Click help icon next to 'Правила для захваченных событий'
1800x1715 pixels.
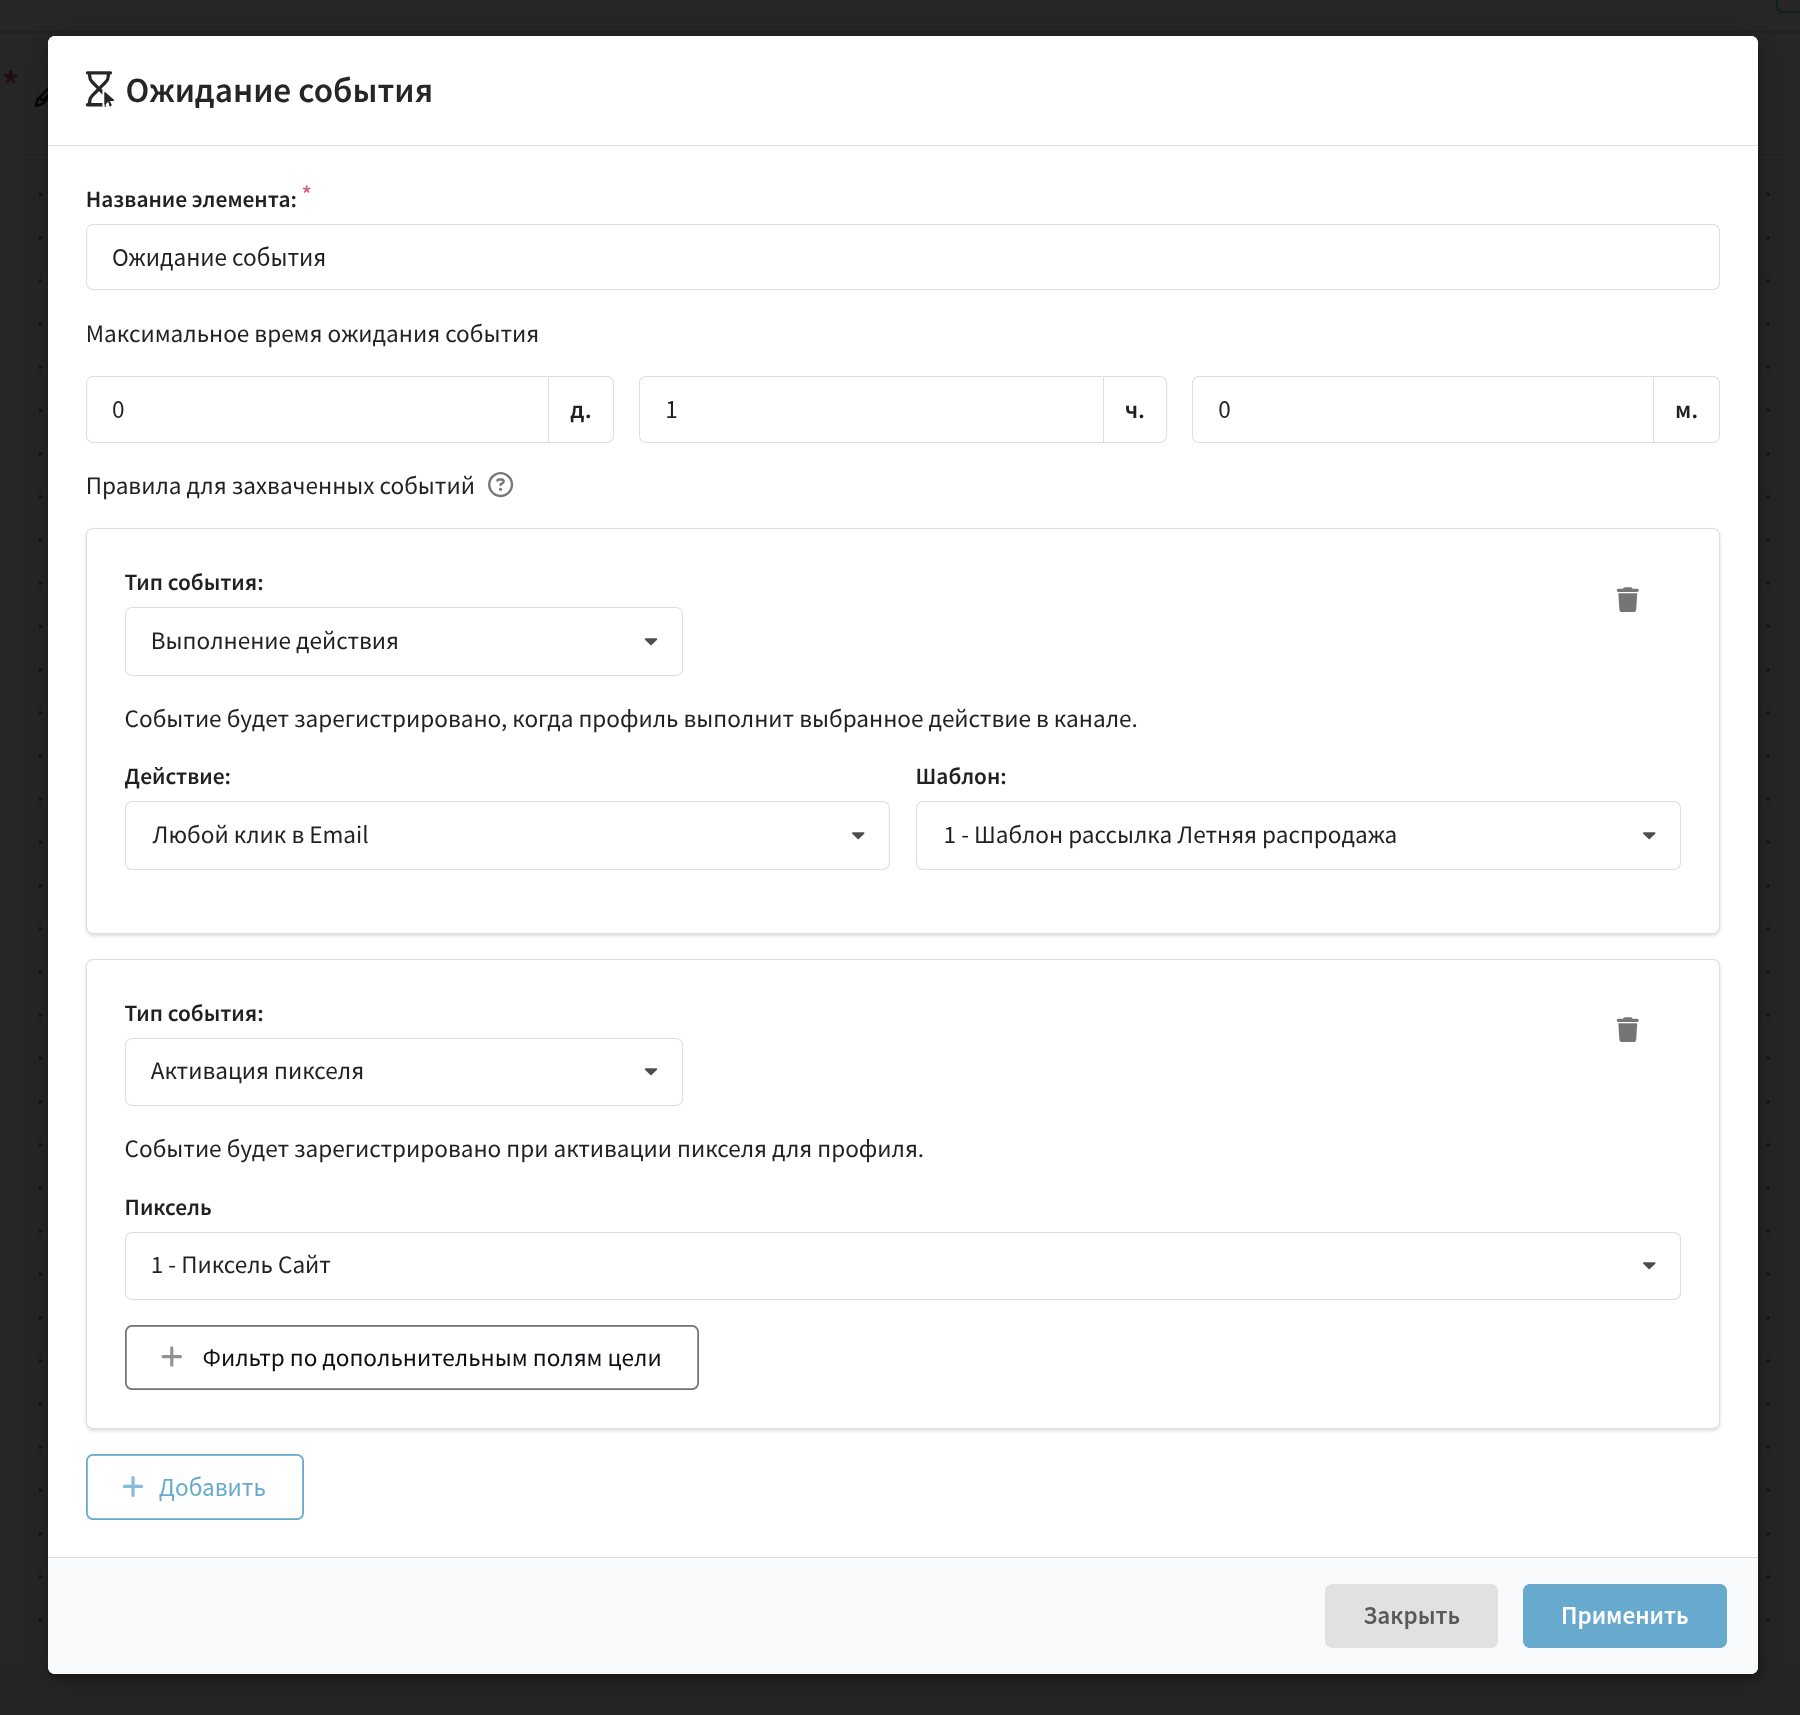[500, 485]
